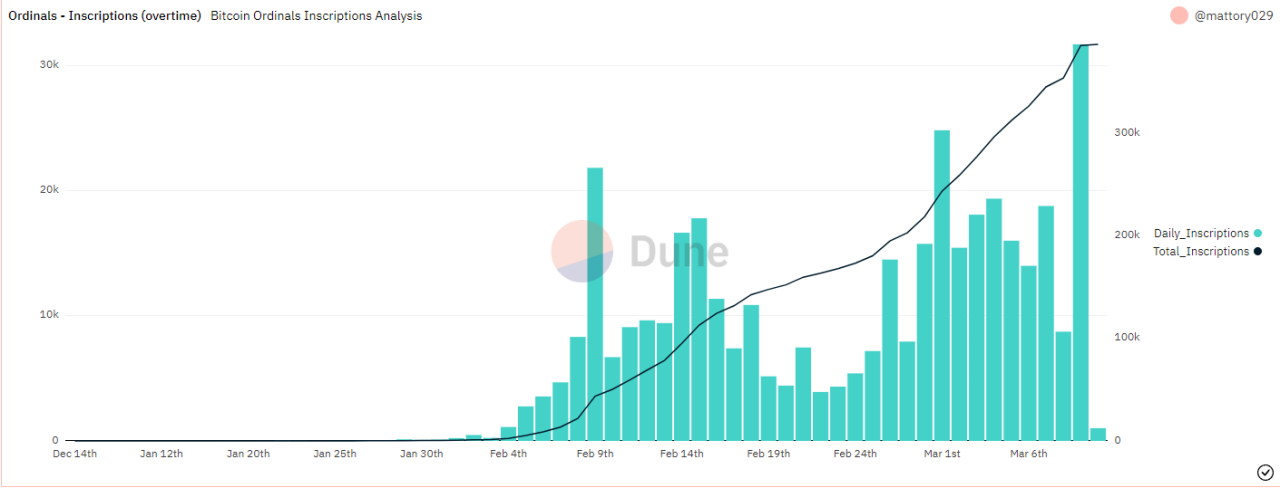Screen dimensions: 1280x488
Task: Click the Dec 14th x-axis label
Action: [75, 454]
